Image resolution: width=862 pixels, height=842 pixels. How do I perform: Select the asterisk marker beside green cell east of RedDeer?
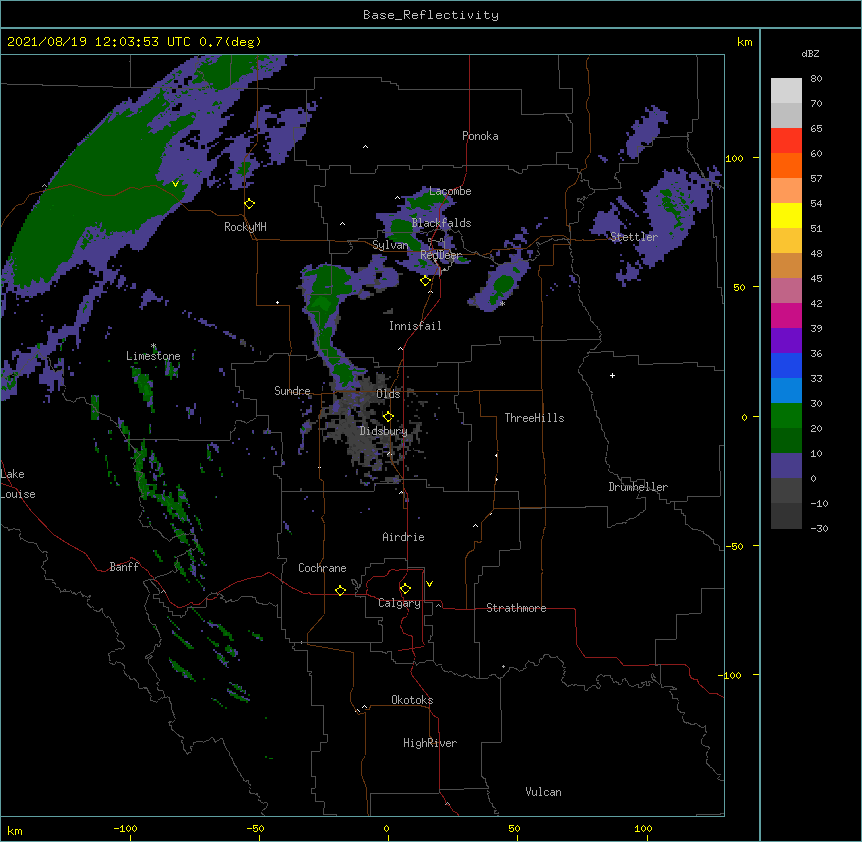click(x=502, y=303)
